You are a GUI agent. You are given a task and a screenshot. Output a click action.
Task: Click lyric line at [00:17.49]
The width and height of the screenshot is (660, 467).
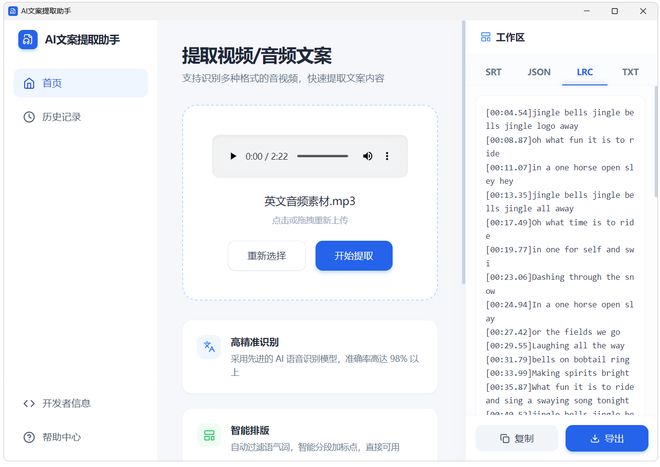click(560, 229)
